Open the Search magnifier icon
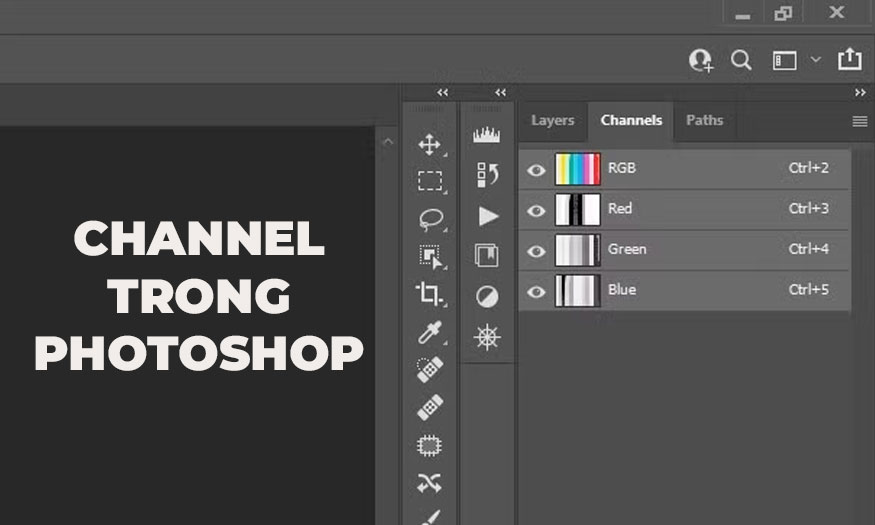The width and height of the screenshot is (875, 525). (741, 60)
